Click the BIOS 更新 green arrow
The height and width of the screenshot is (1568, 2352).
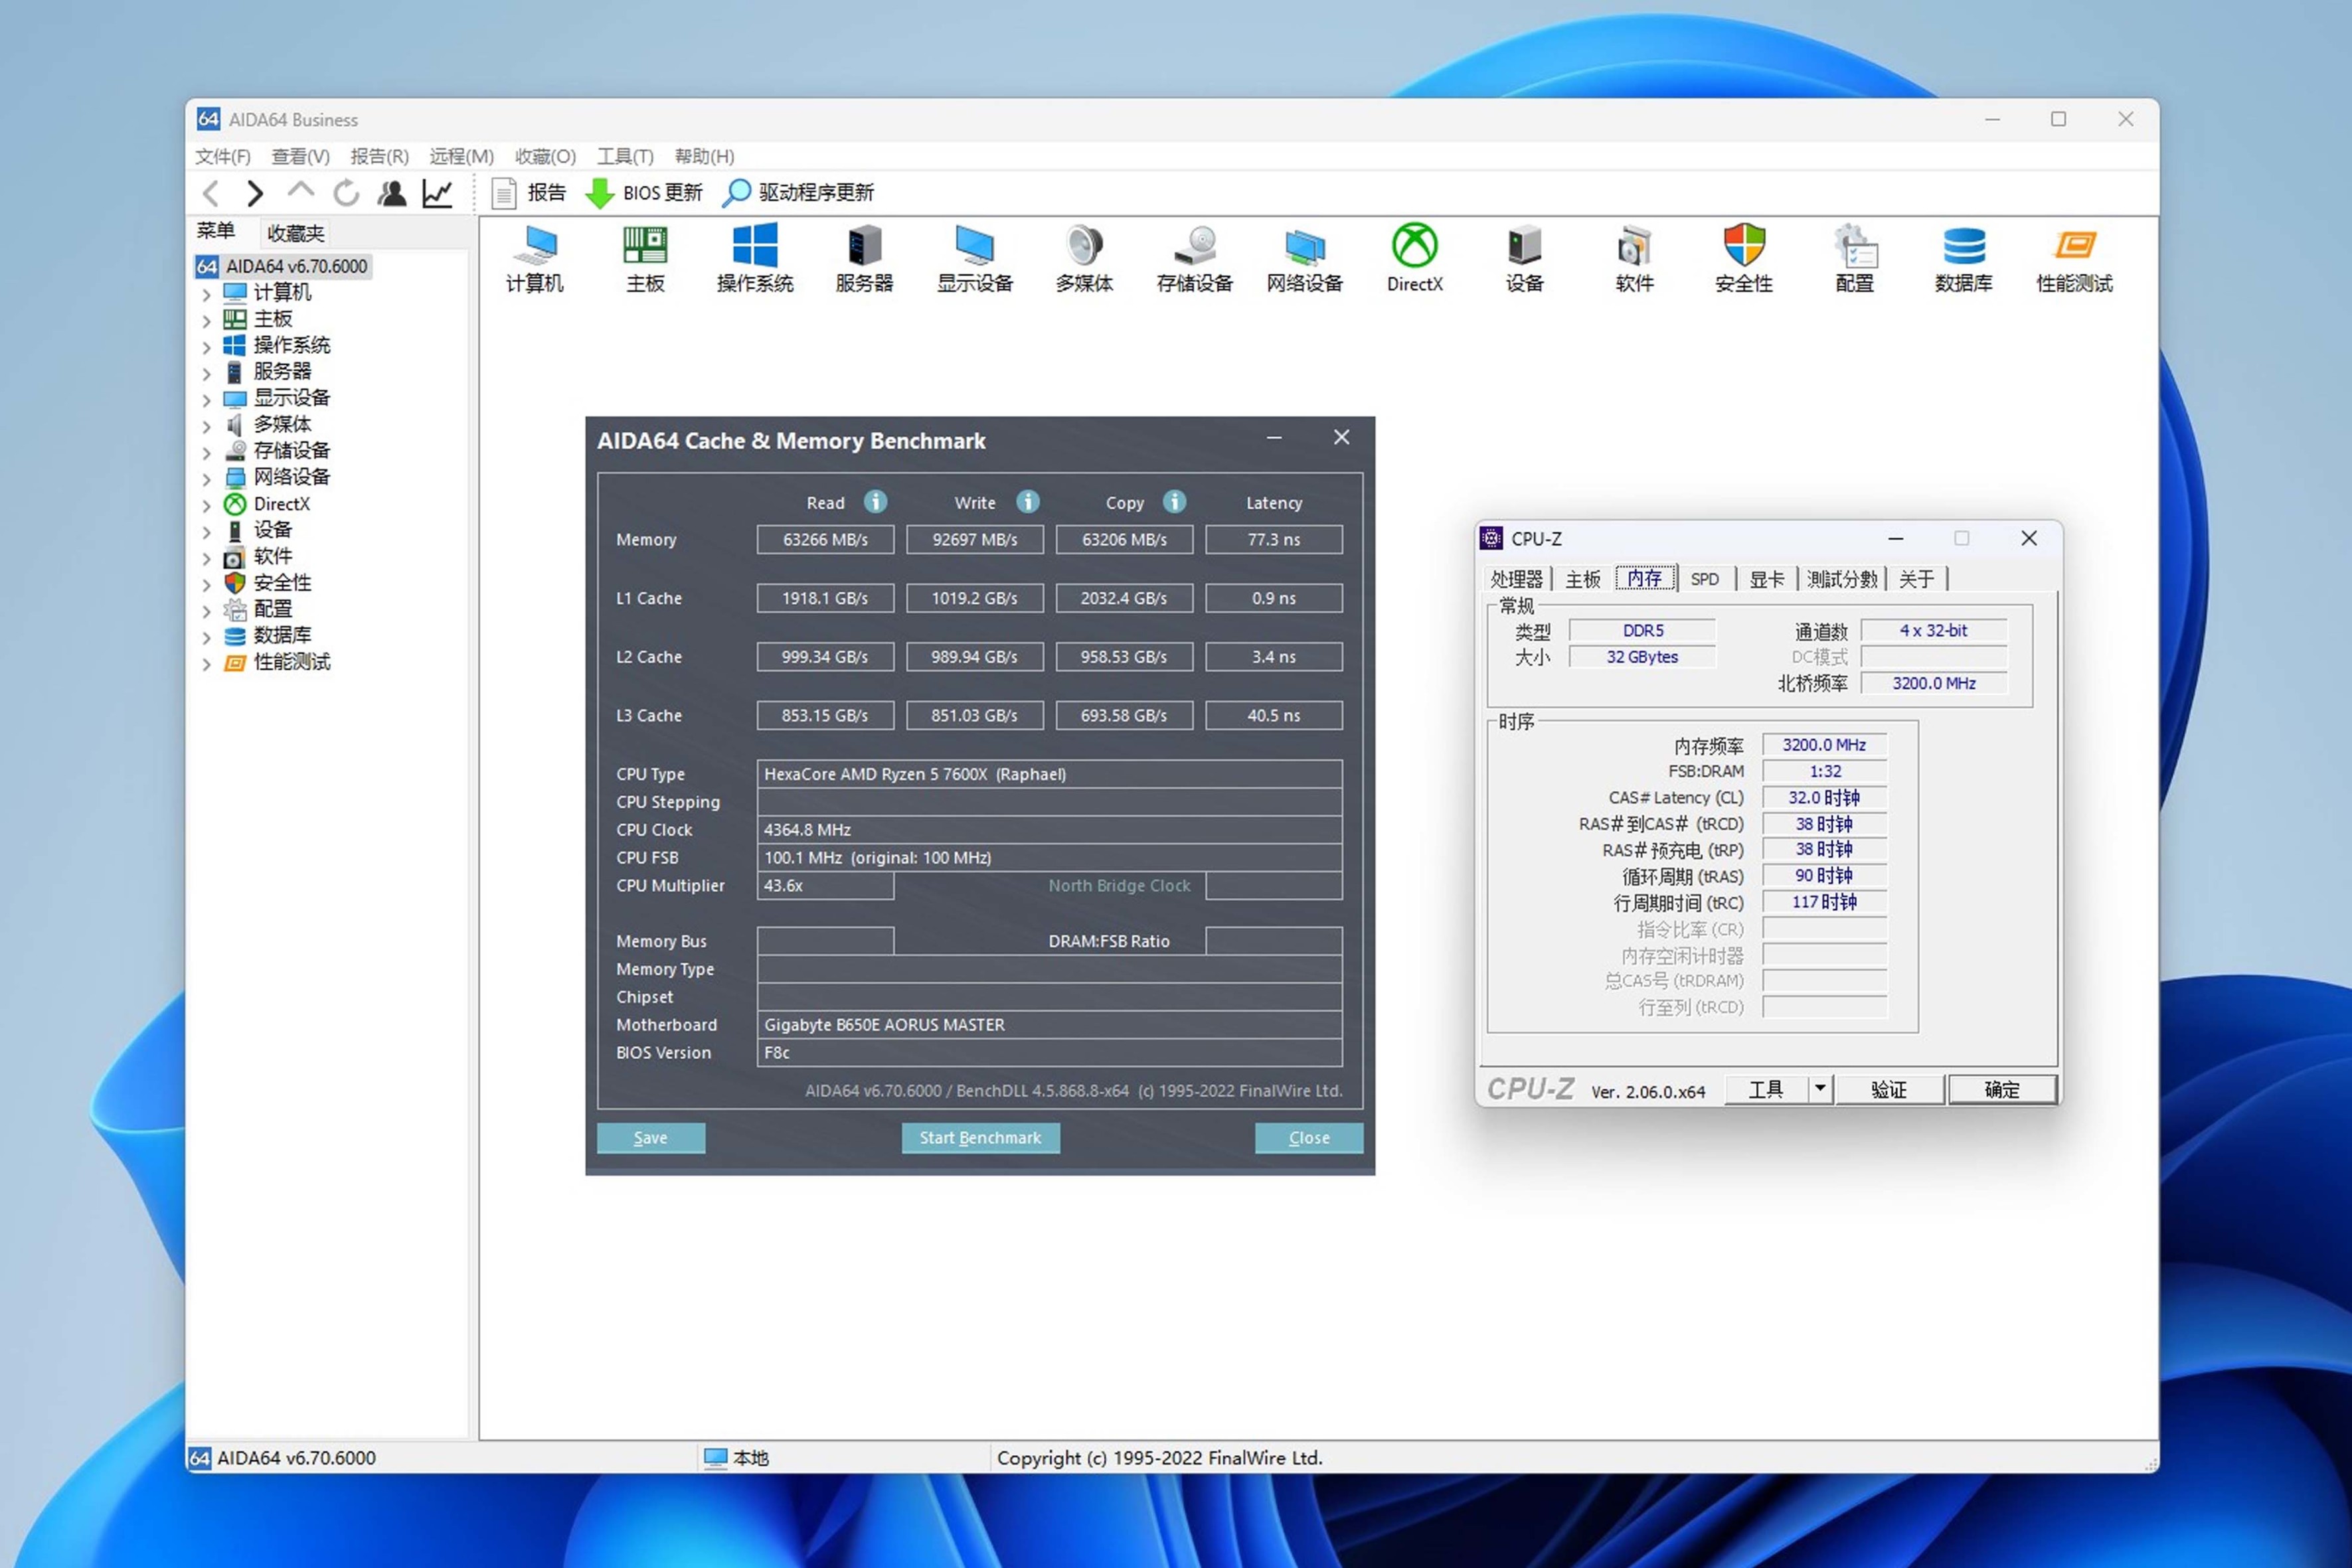pyautogui.click(x=599, y=193)
